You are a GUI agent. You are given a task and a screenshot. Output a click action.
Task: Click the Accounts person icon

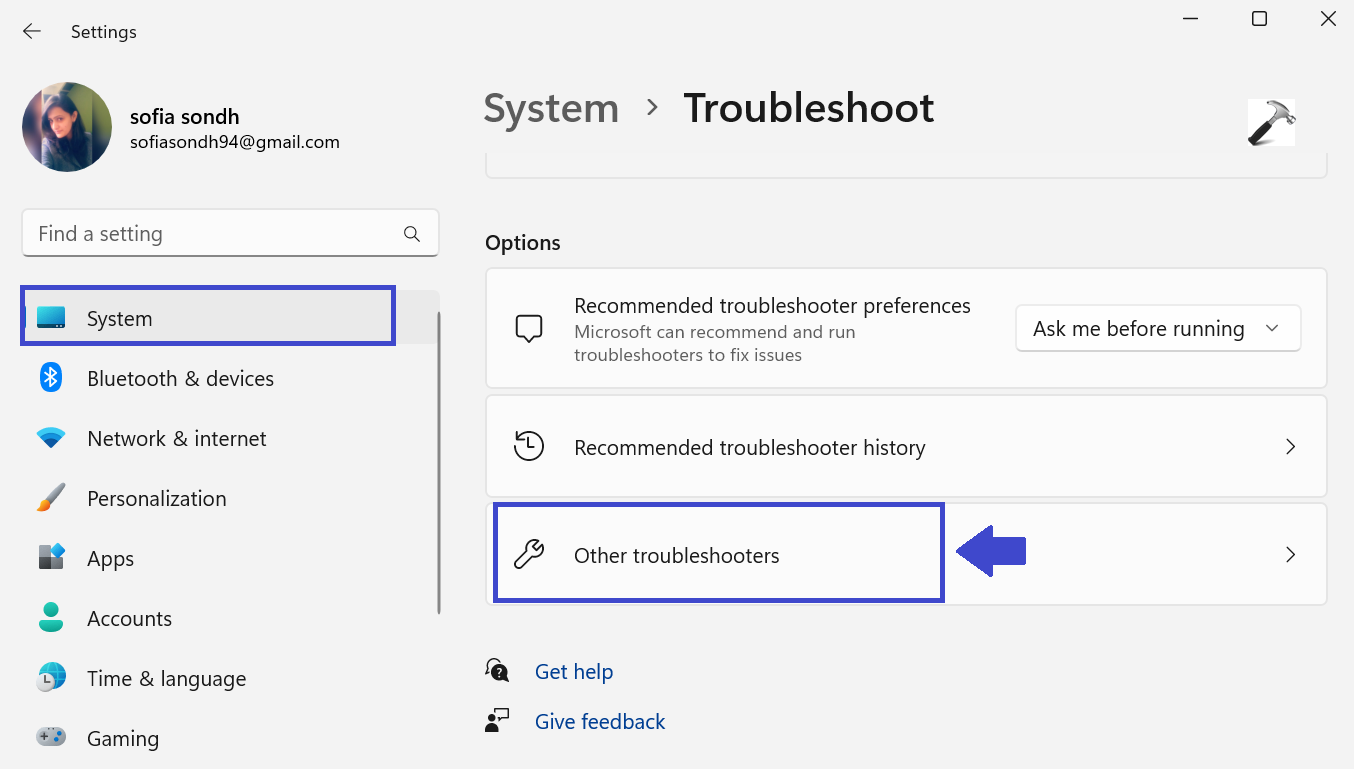click(x=51, y=617)
